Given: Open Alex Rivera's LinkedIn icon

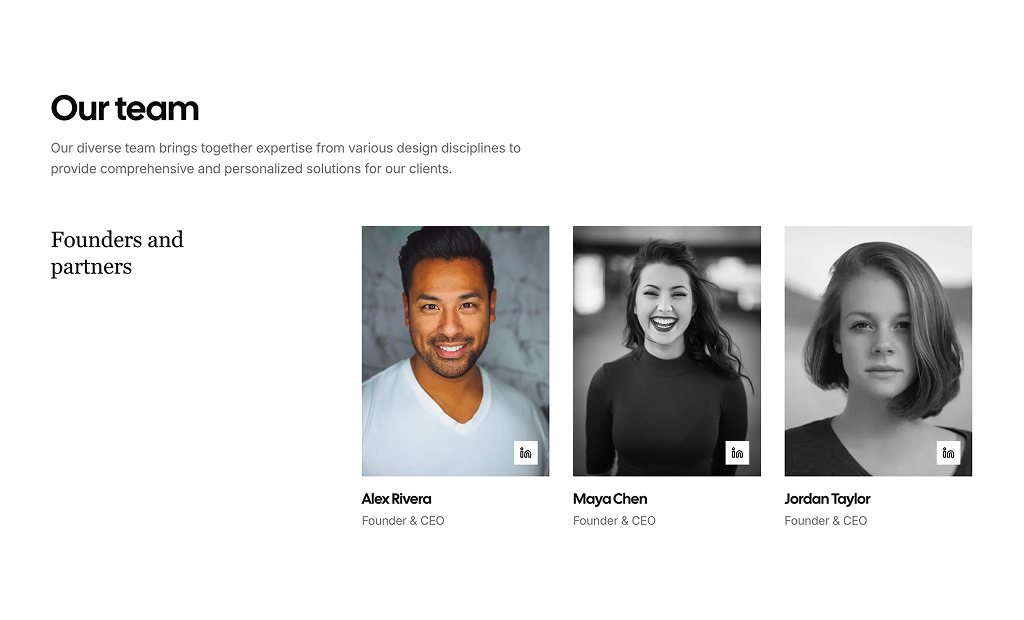Looking at the screenshot, I should pyautogui.click(x=526, y=453).
